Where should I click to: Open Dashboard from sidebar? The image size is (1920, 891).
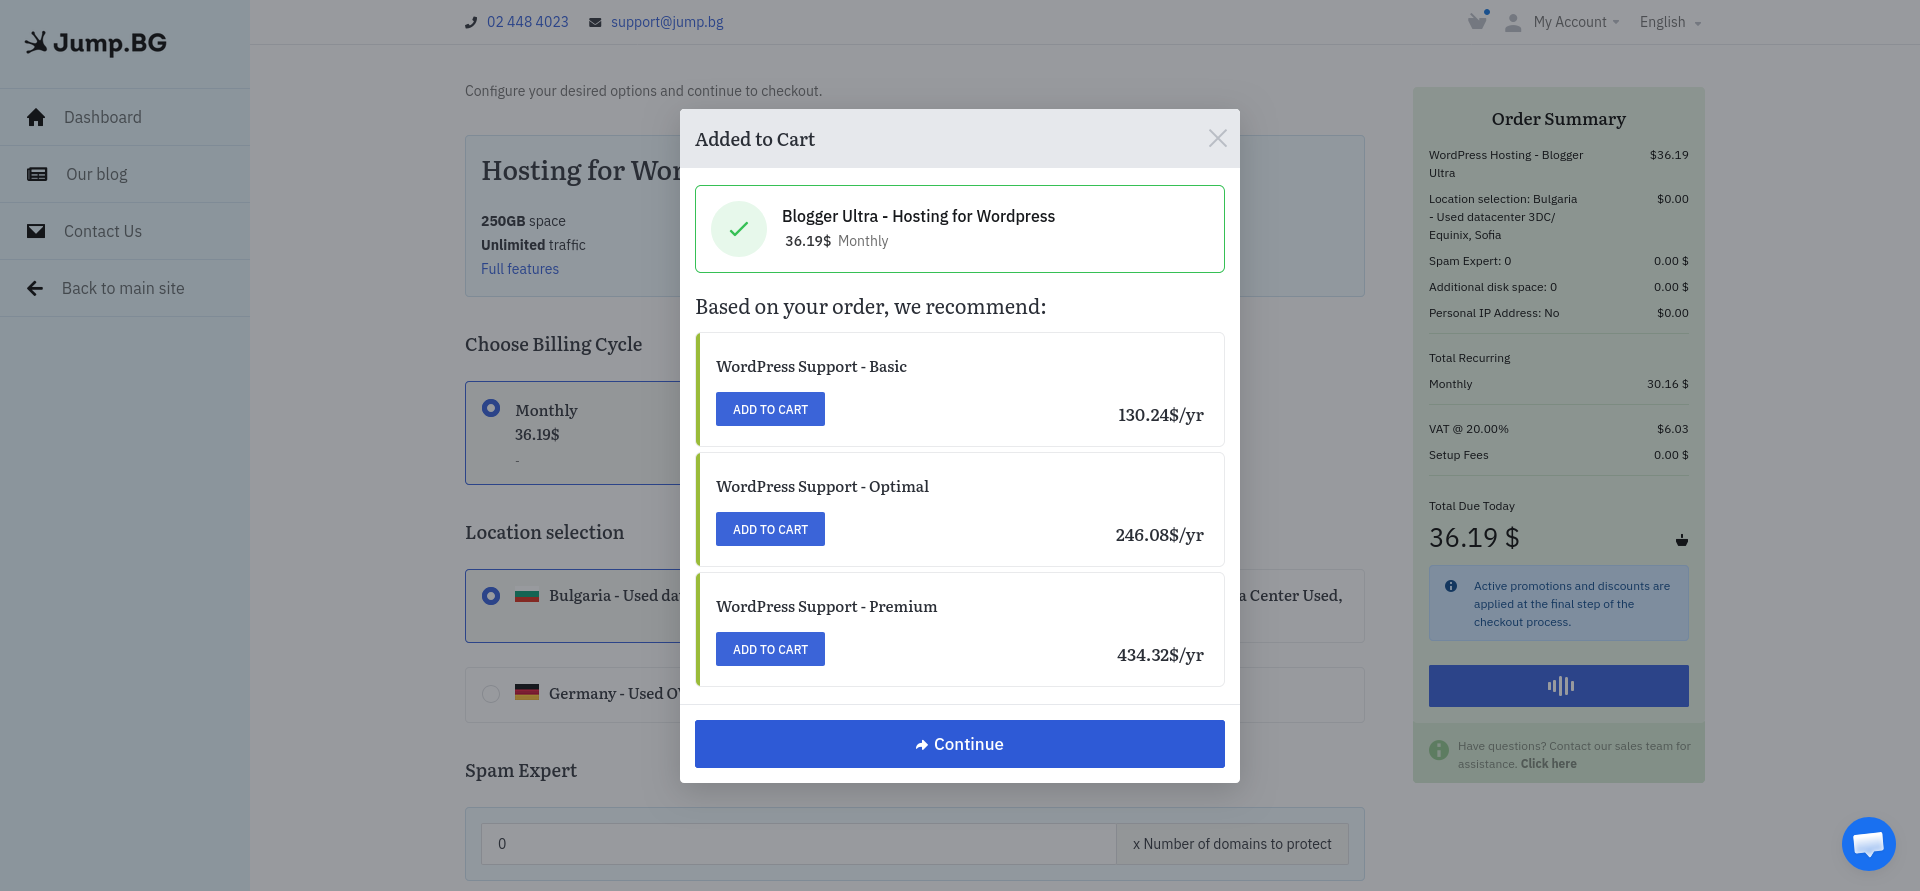(125, 117)
